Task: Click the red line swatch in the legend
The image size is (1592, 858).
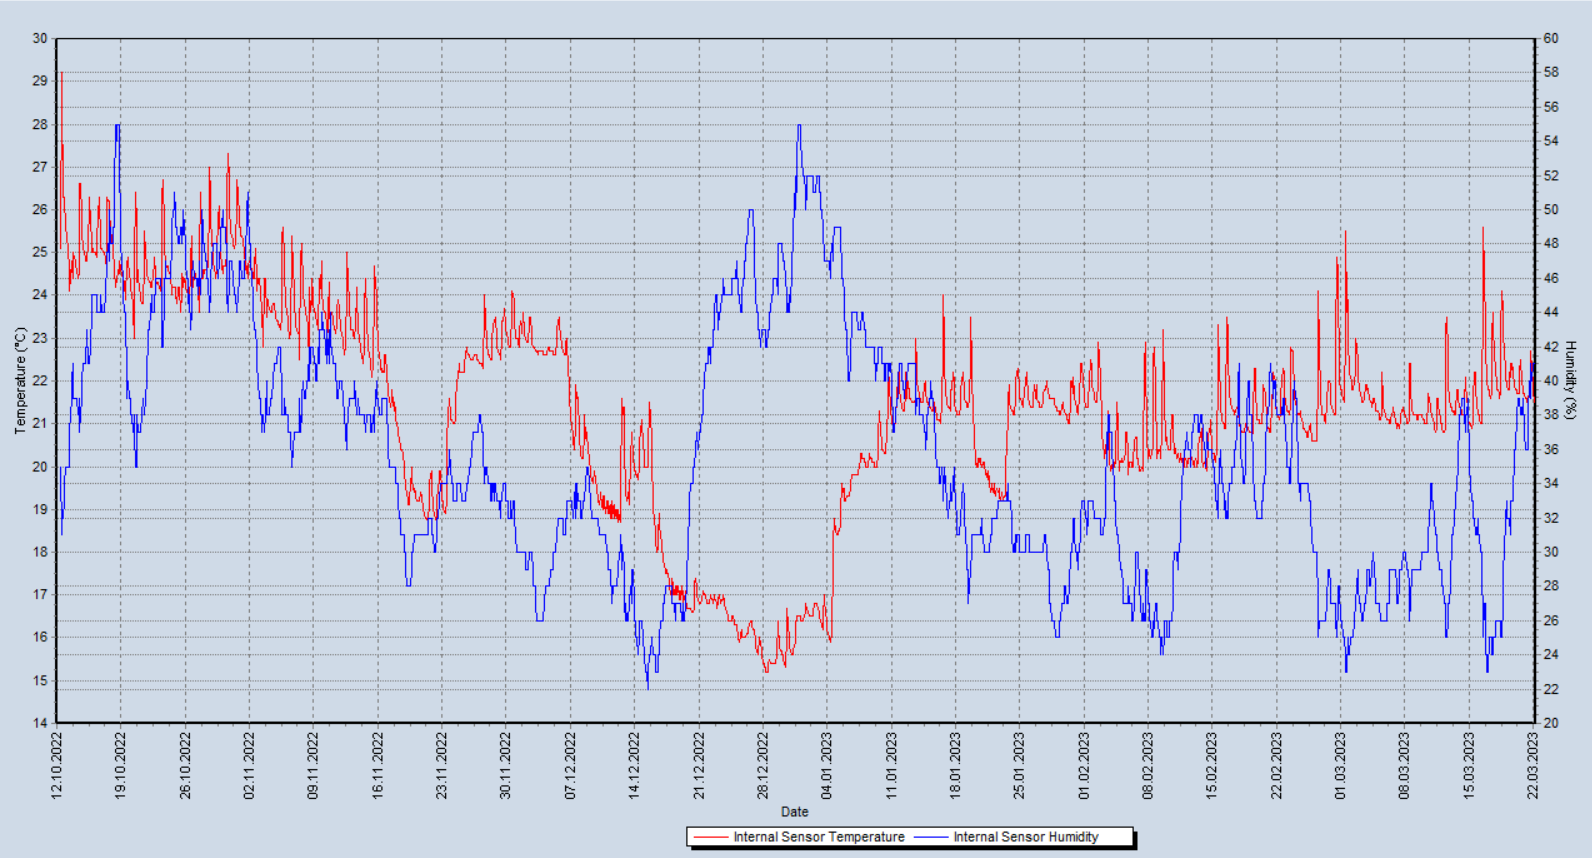Action: click(x=710, y=837)
